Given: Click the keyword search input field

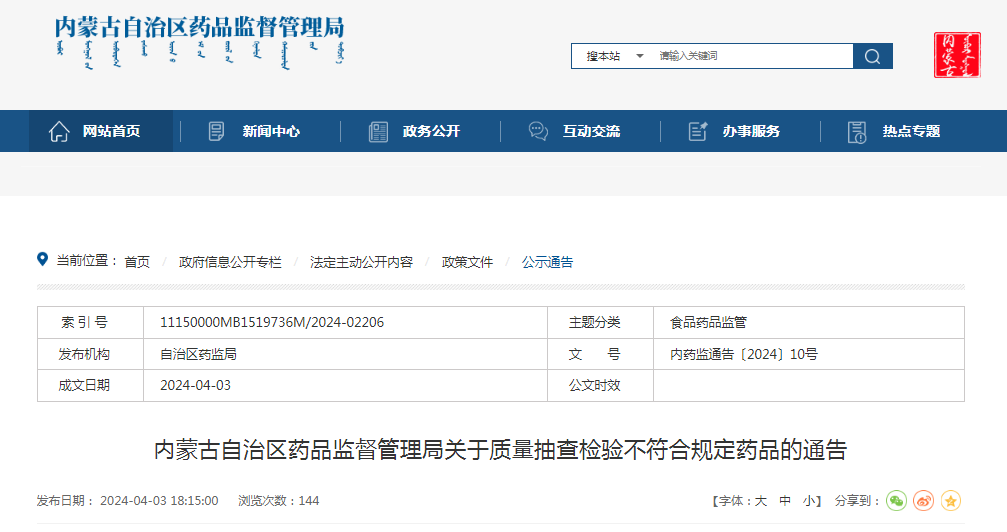Looking at the screenshot, I should coord(752,56).
